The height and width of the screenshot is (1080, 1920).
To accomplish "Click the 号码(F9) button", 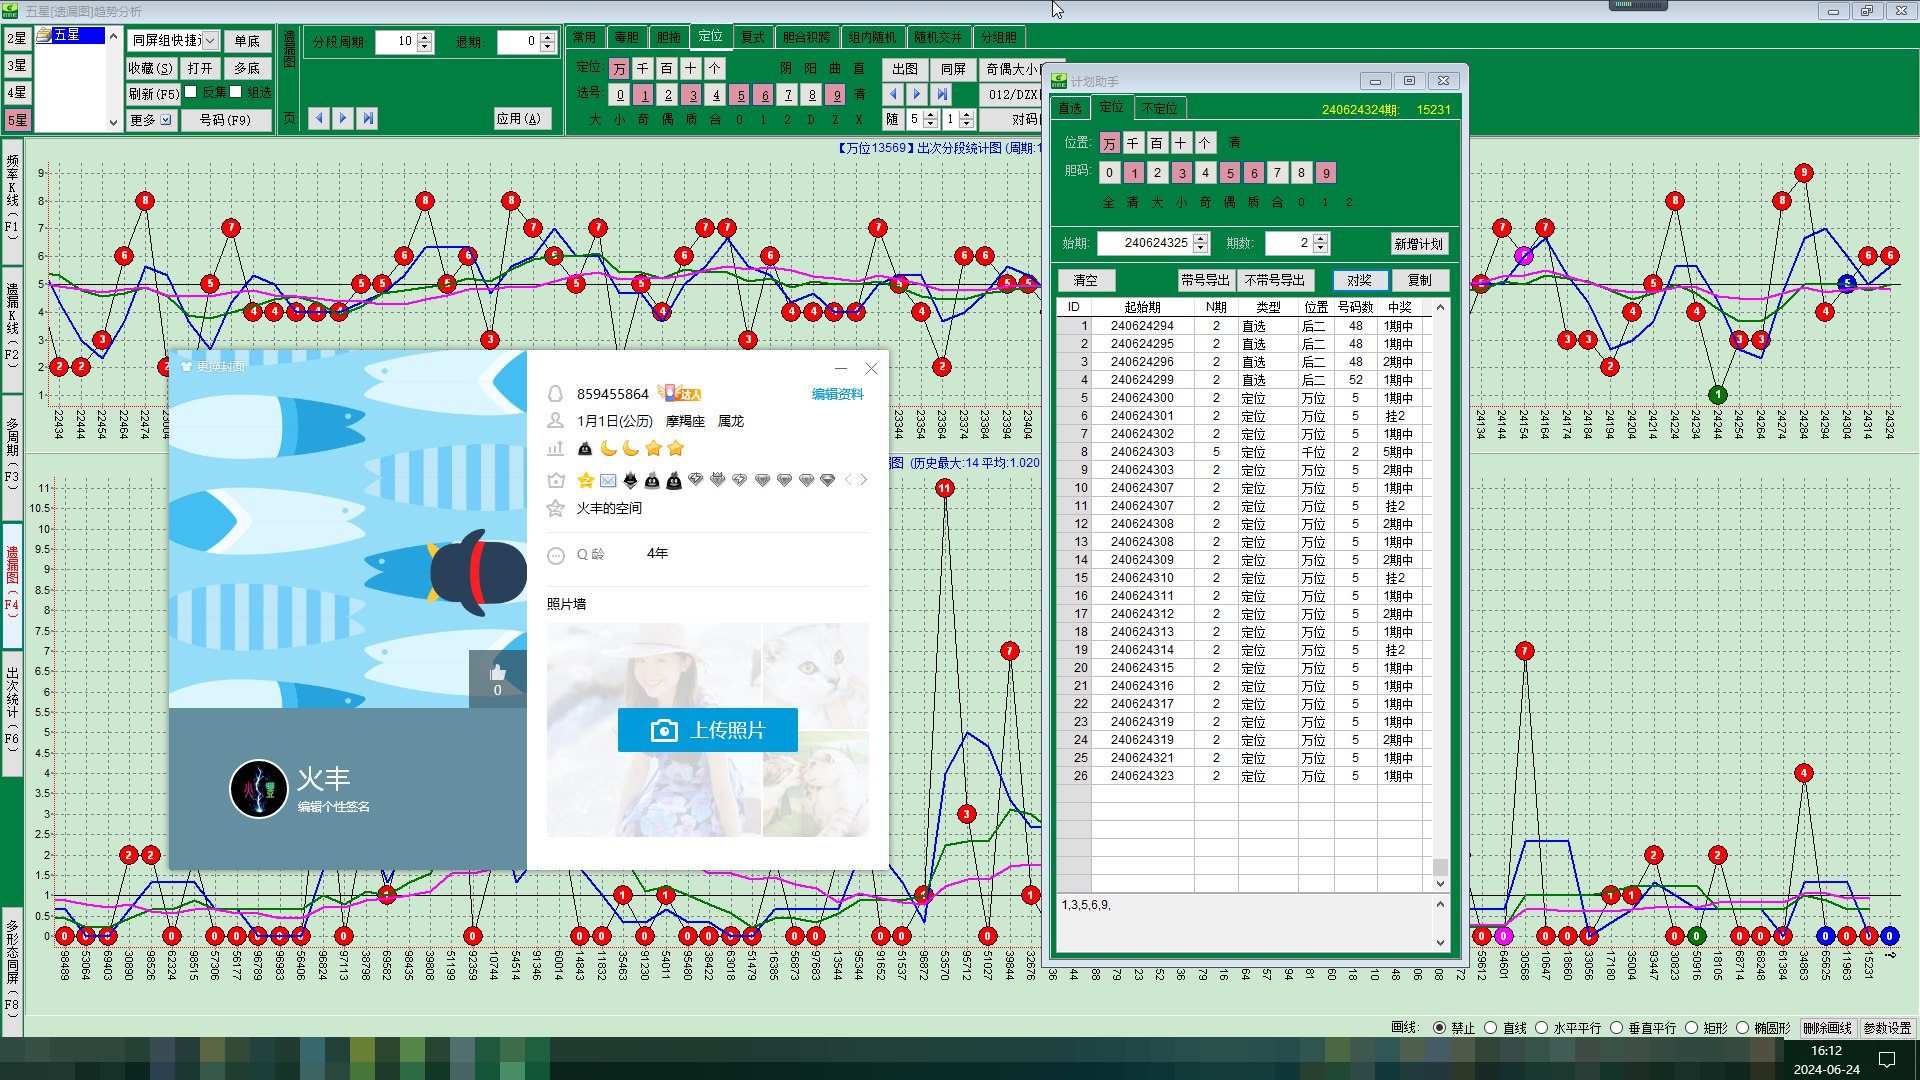I will pos(226,120).
